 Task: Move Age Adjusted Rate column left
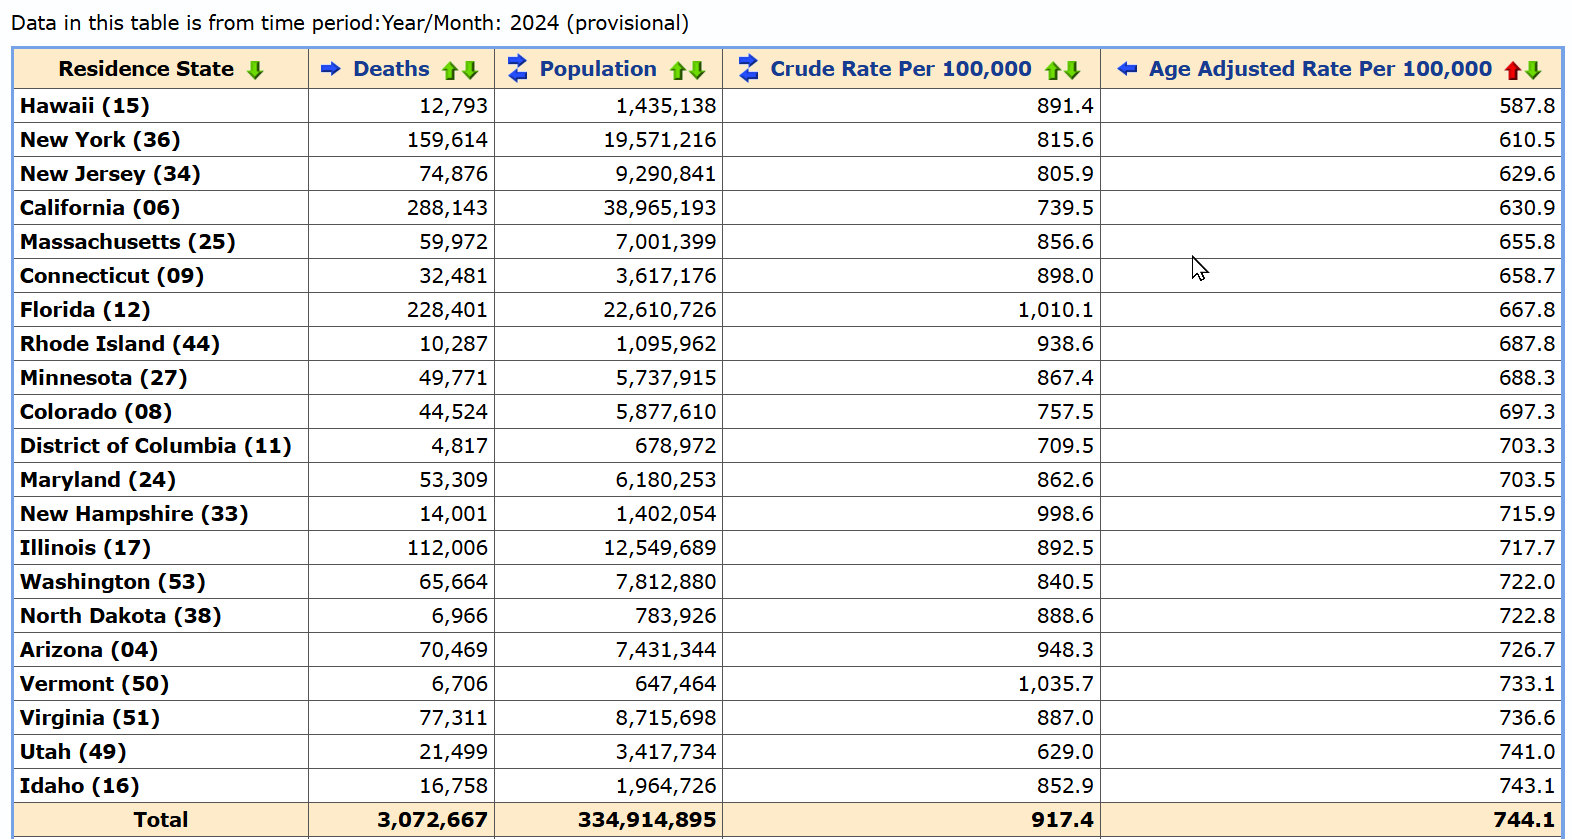pyautogui.click(x=1127, y=69)
